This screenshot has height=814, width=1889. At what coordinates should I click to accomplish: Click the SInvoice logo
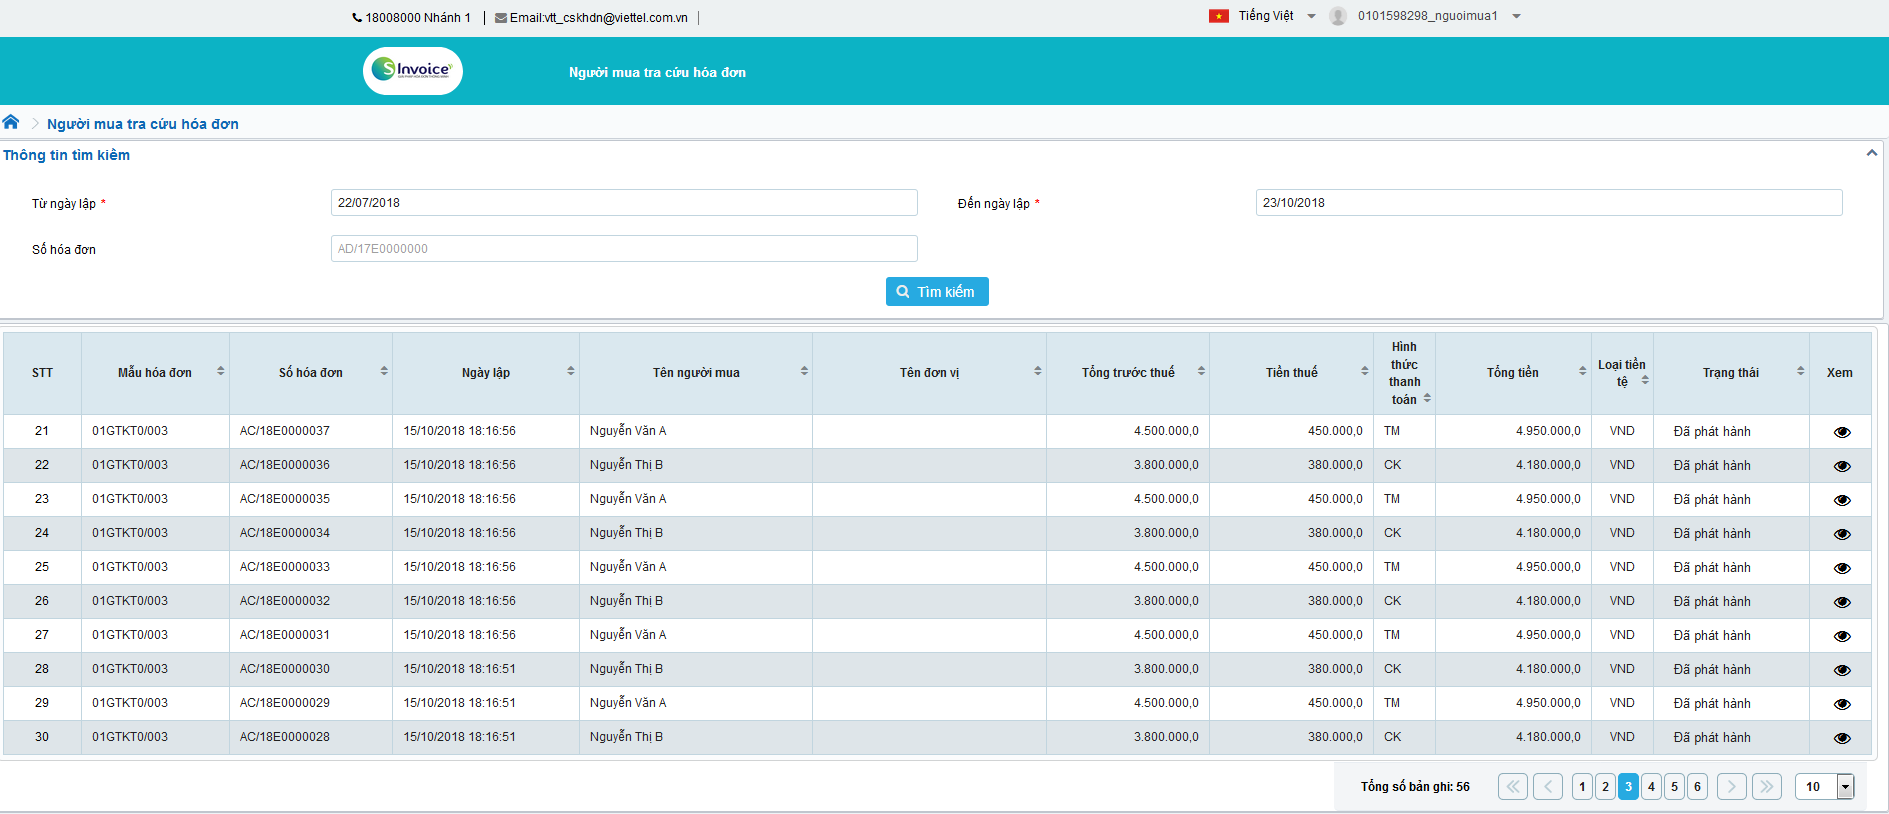tap(412, 71)
